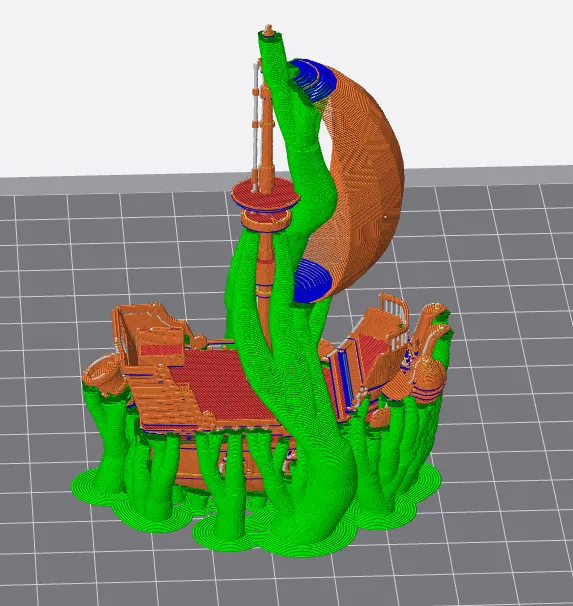Select the round crow's nest platform on mast
Screen dimensions: 573x606
click(x=265, y=196)
